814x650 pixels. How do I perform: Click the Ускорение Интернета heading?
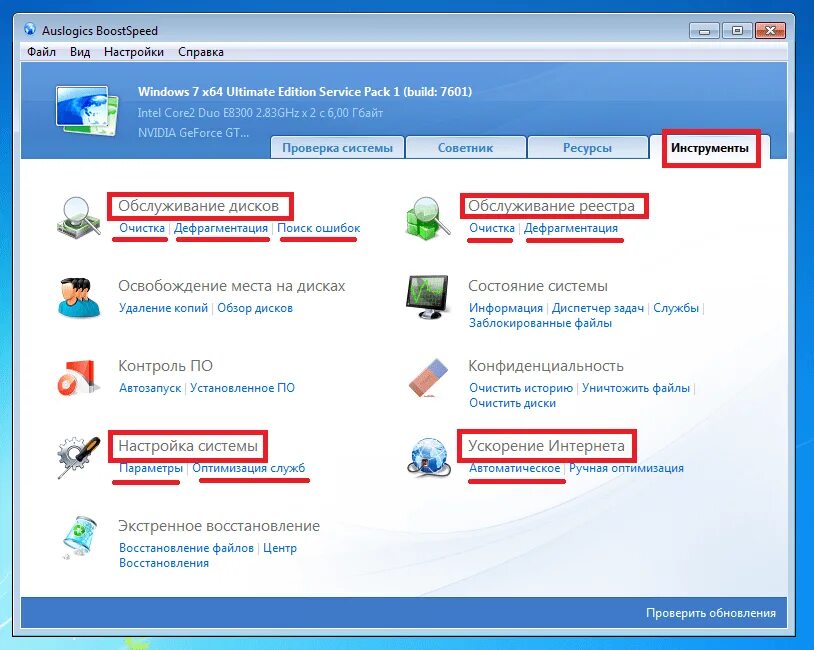tap(546, 446)
